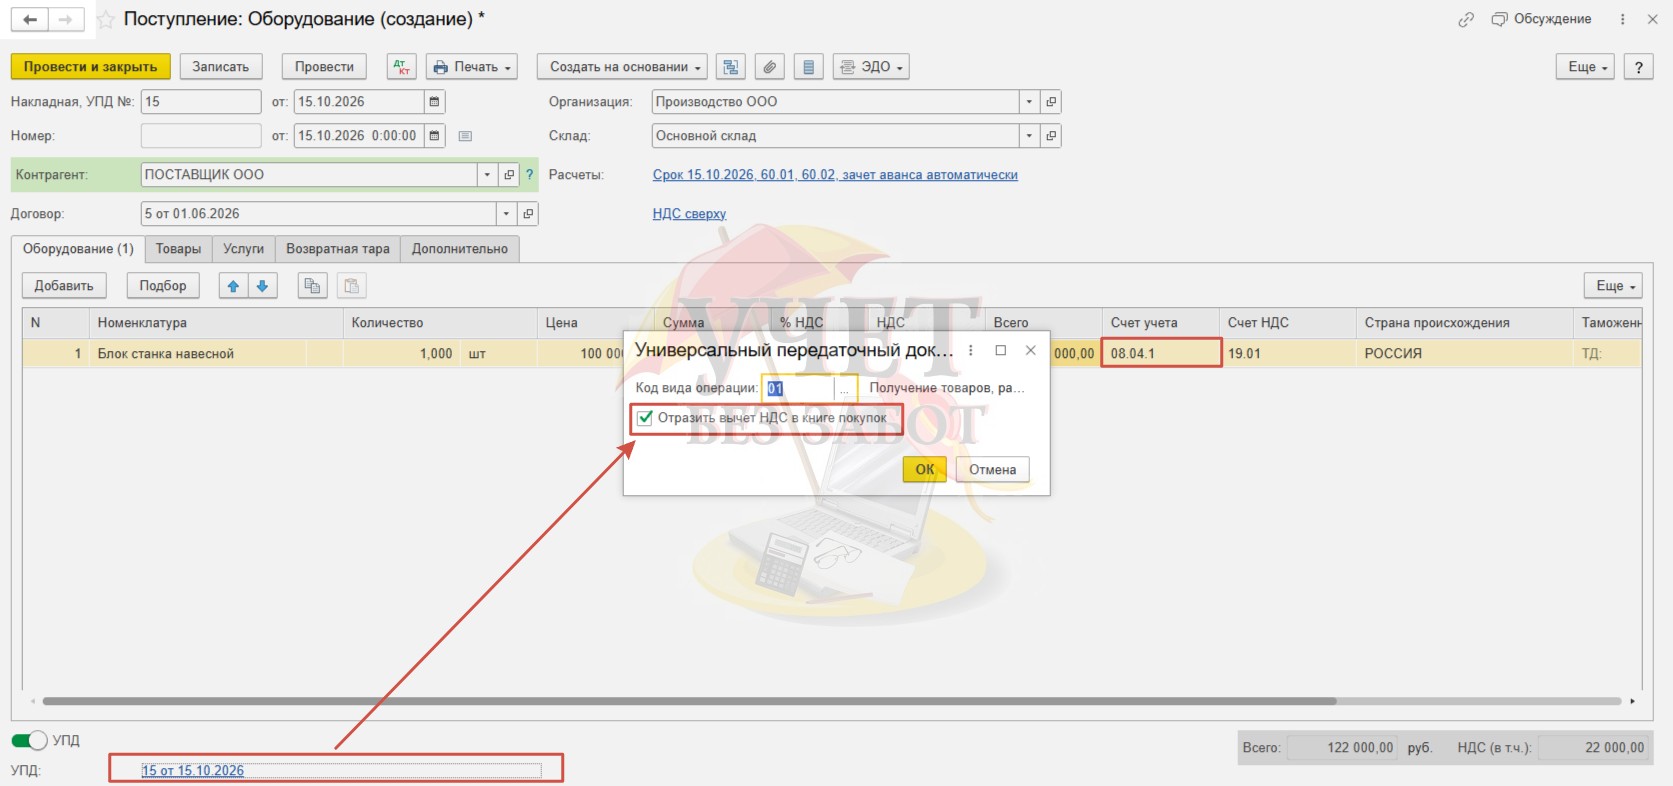Click the Код вида операции field
The width and height of the screenshot is (1673, 786).
[x=799, y=388]
